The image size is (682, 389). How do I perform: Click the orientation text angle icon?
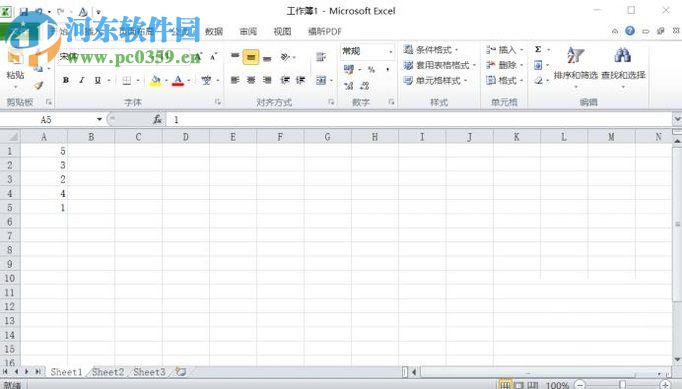pyautogui.click(x=285, y=57)
